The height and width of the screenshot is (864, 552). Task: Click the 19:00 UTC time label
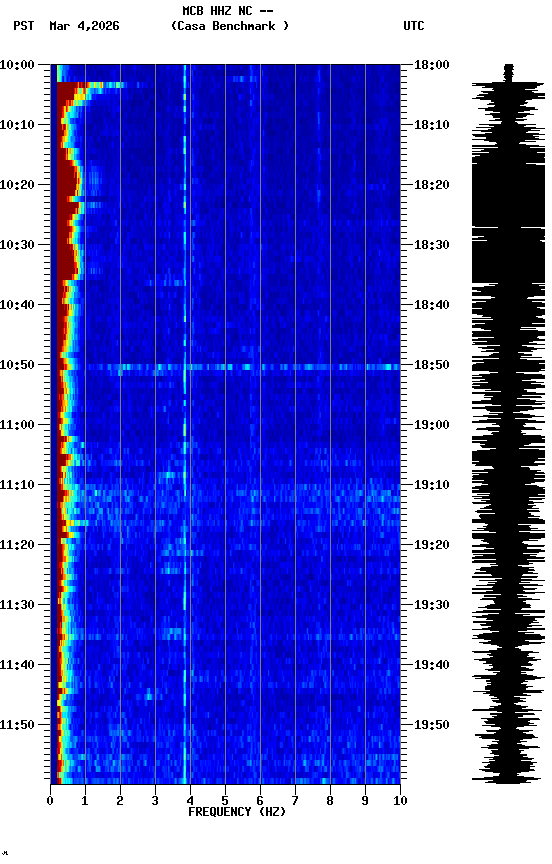pos(432,425)
